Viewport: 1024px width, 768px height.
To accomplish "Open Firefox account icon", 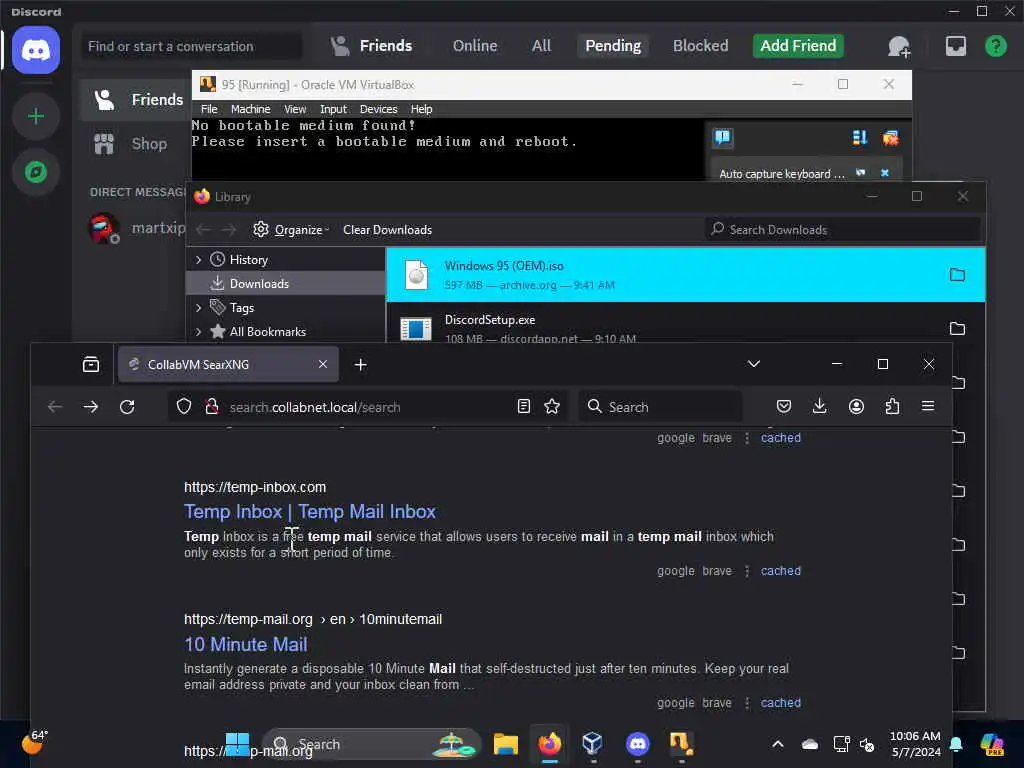I will click(856, 406).
